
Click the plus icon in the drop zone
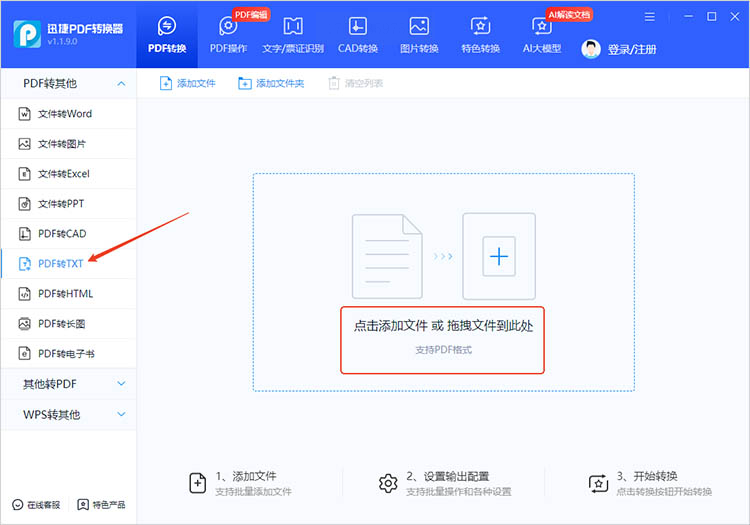(x=499, y=256)
